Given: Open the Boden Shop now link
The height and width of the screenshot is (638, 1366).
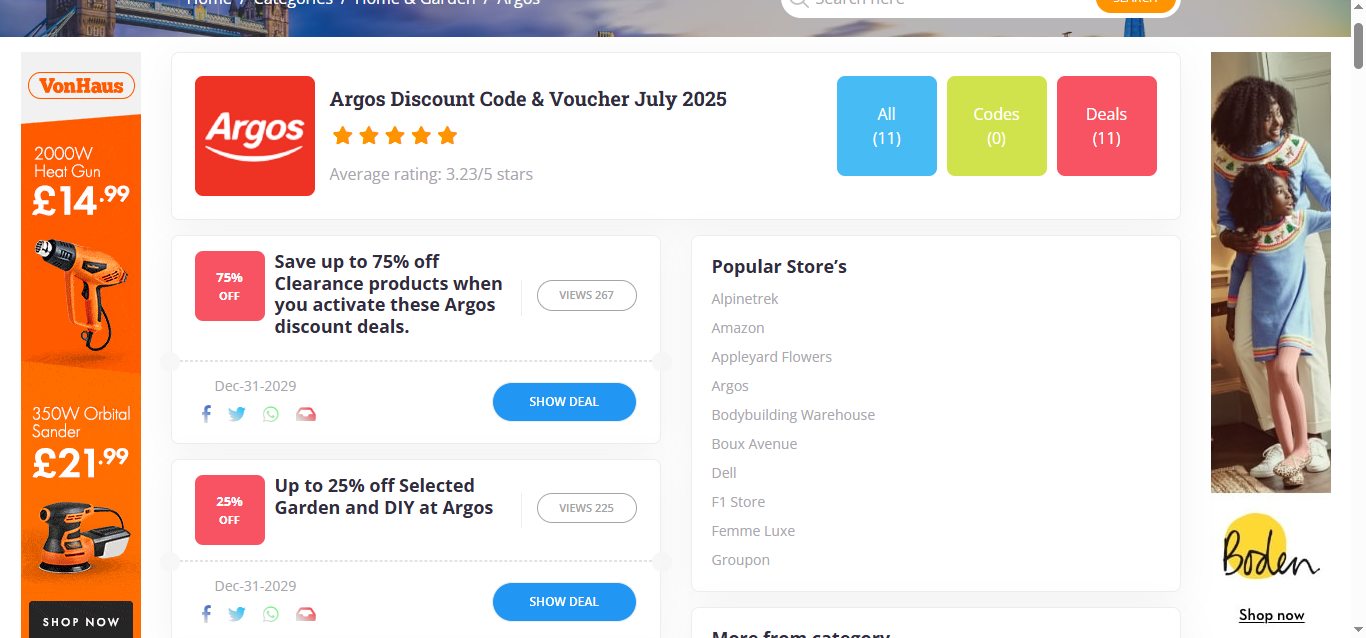Looking at the screenshot, I should [1271, 615].
